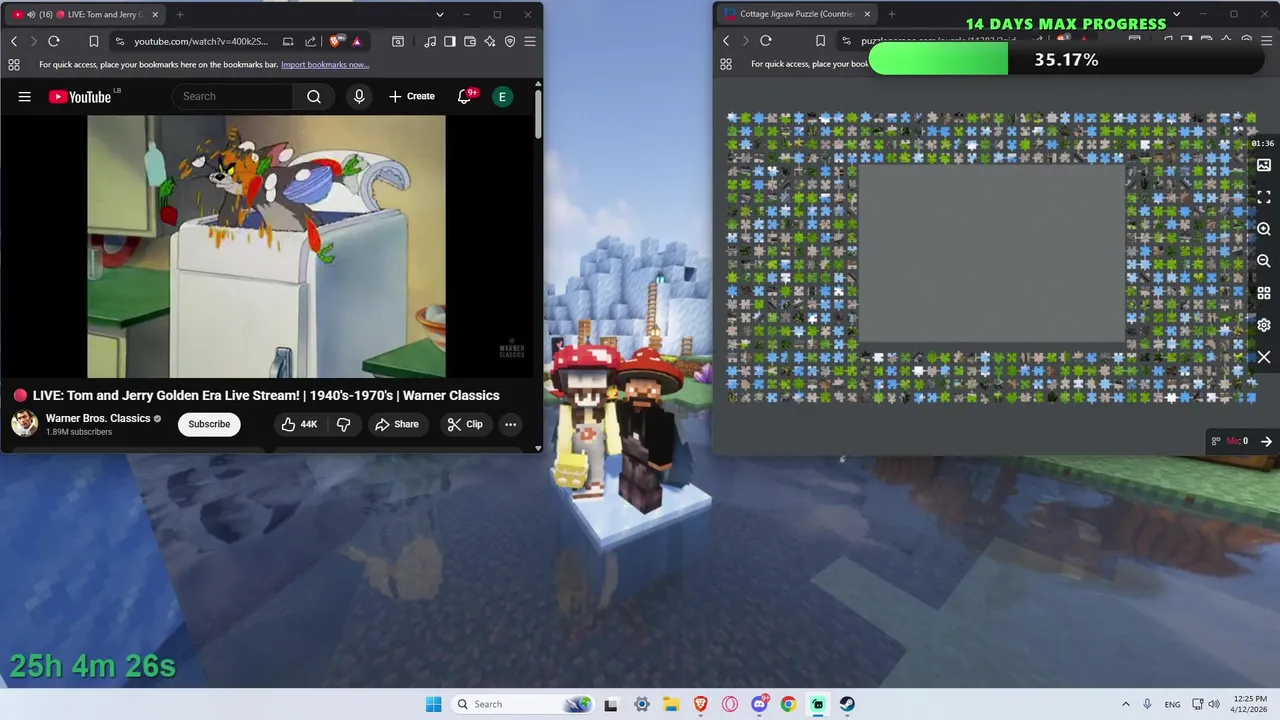Click the Create button
This screenshot has width=1280, height=720.
412,96
